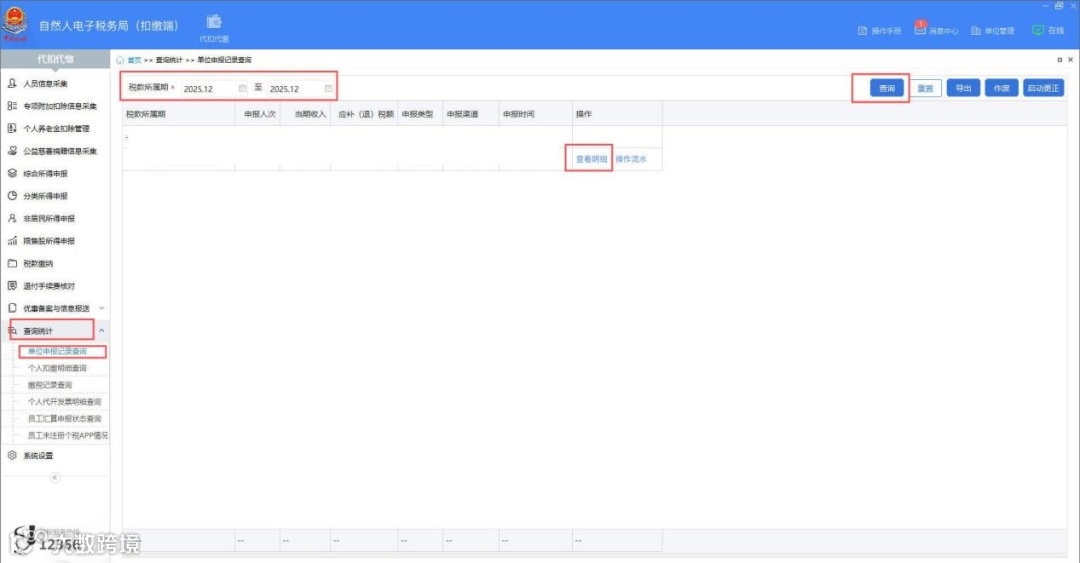Click the 代扣代缴 module icon in header
Image resolution: width=1080 pixels, height=563 pixels.
coord(214,28)
